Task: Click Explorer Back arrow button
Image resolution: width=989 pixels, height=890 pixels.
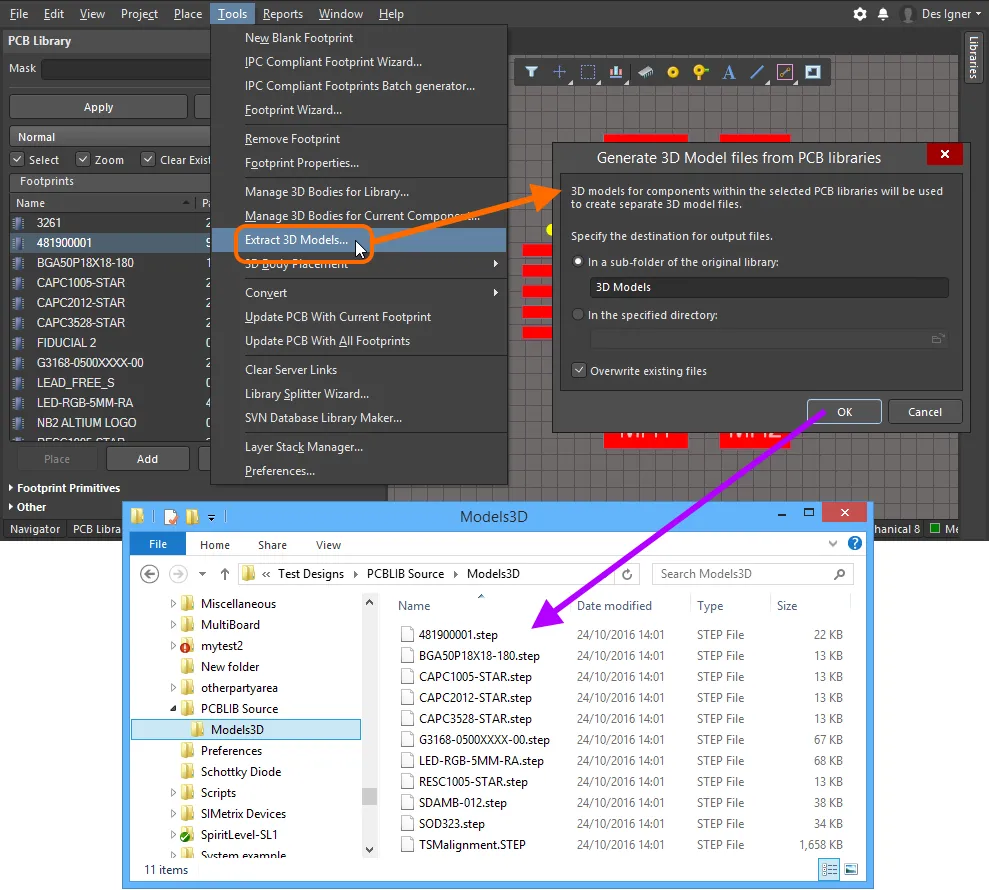Action: tap(149, 574)
